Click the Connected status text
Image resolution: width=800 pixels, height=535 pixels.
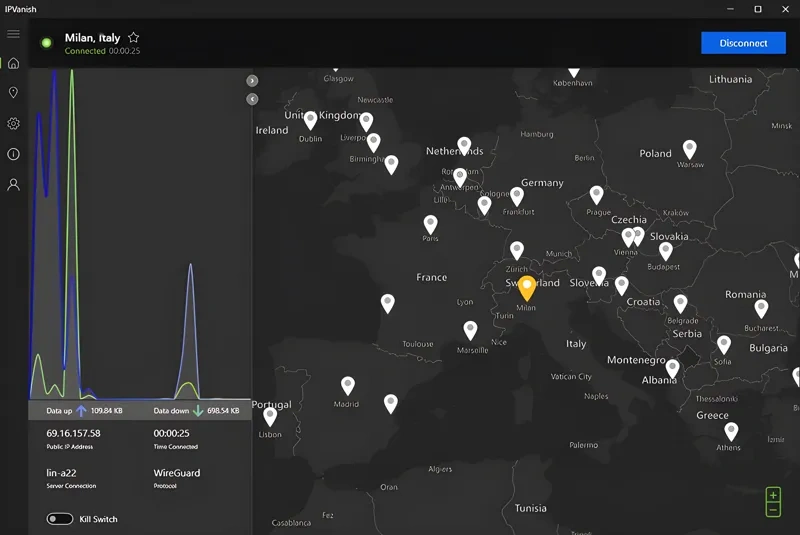tap(85, 51)
